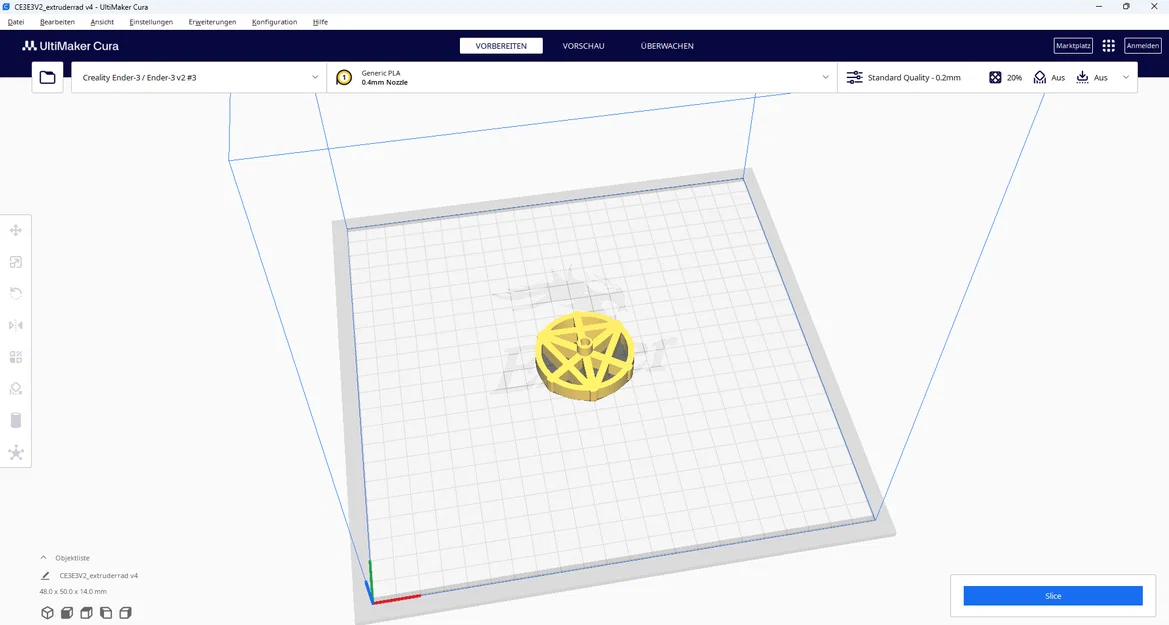The width and height of the screenshot is (1169, 625).
Task: Activate the support blocker tool
Action: click(x=16, y=389)
